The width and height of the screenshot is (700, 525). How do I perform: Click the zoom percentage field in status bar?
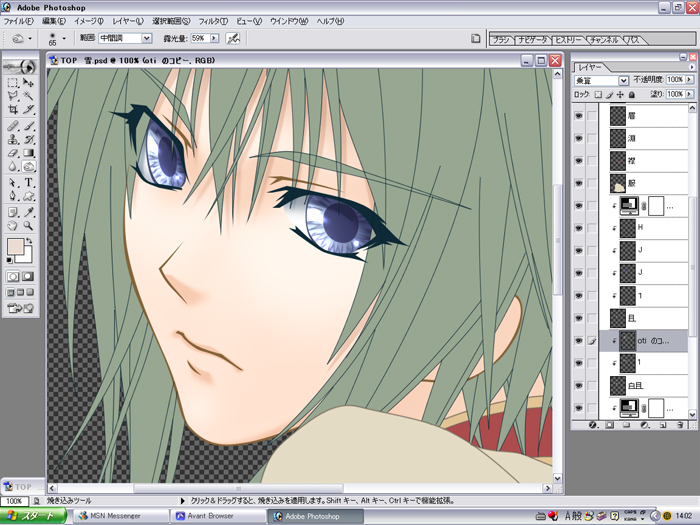[14, 501]
